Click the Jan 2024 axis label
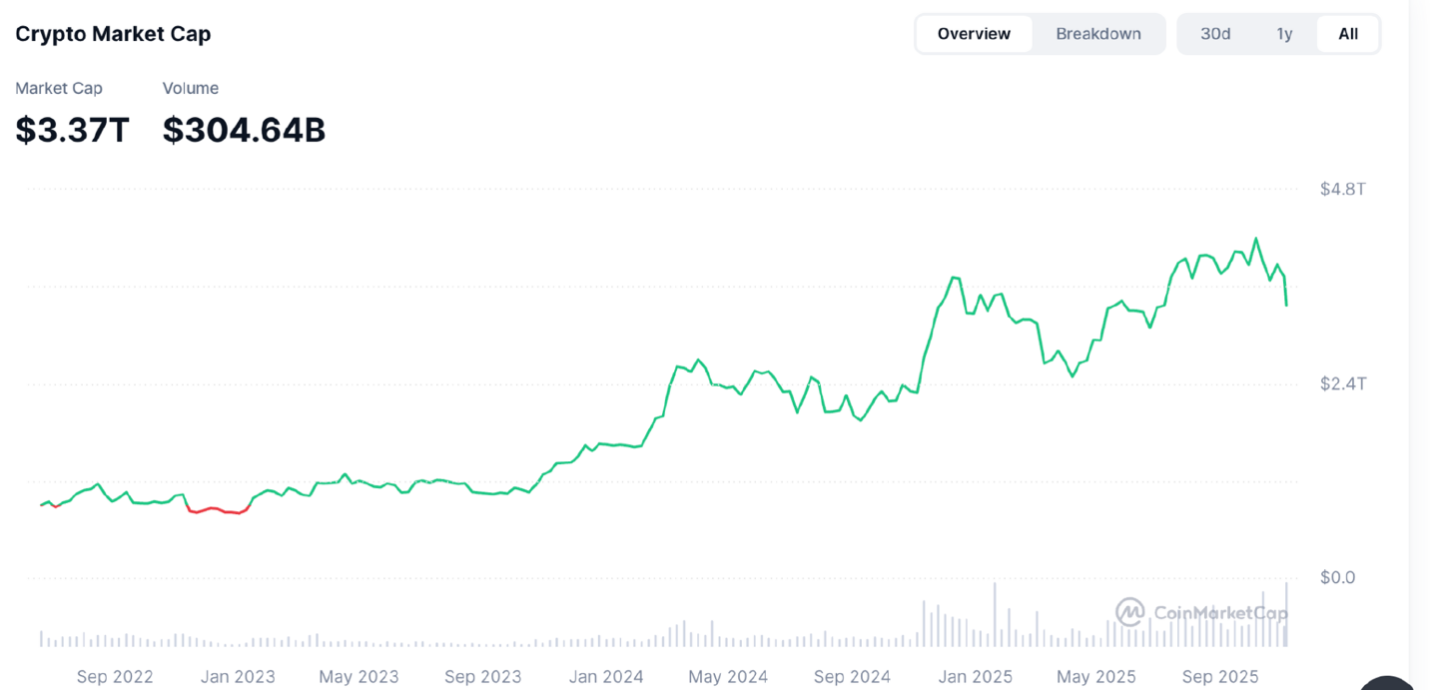Image resolution: width=1430 pixels, height=690 pixels. pyautogui.click(x=606, y=677)
